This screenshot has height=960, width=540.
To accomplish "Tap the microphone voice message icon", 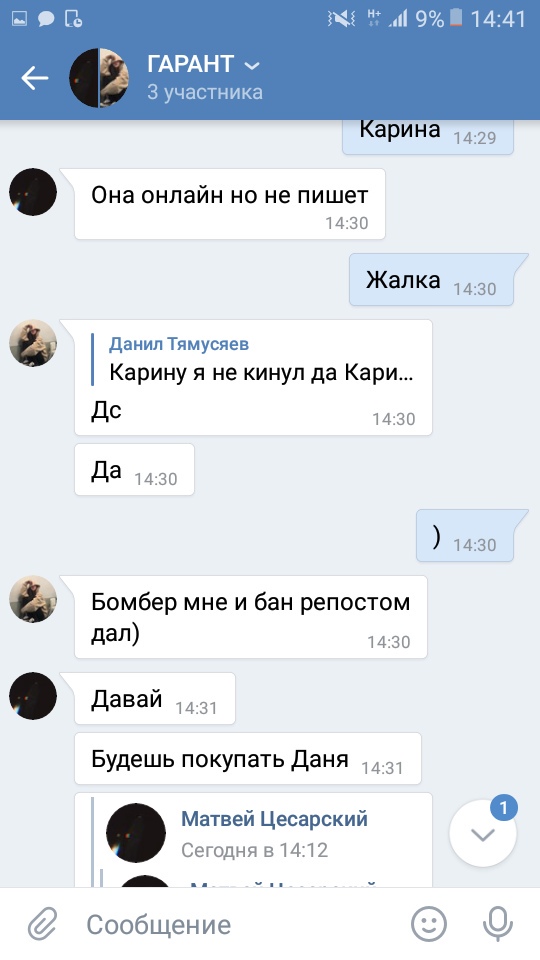I will (497, 924).
